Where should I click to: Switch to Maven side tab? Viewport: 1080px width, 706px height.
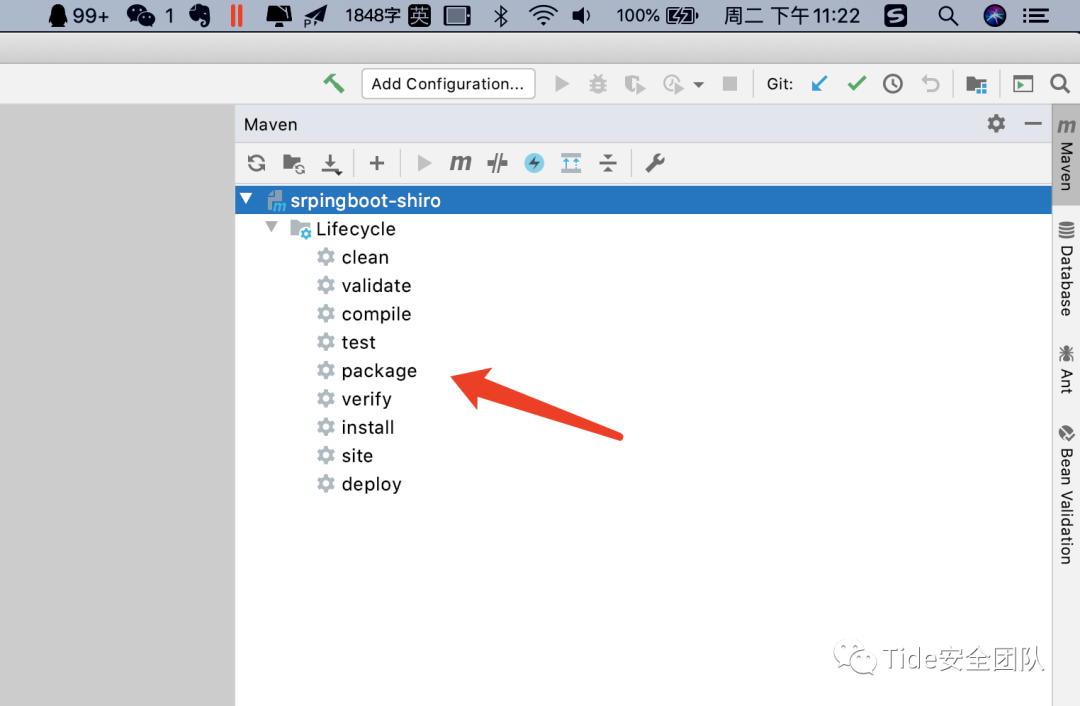pyautogui.click(x=1066, y=155)
